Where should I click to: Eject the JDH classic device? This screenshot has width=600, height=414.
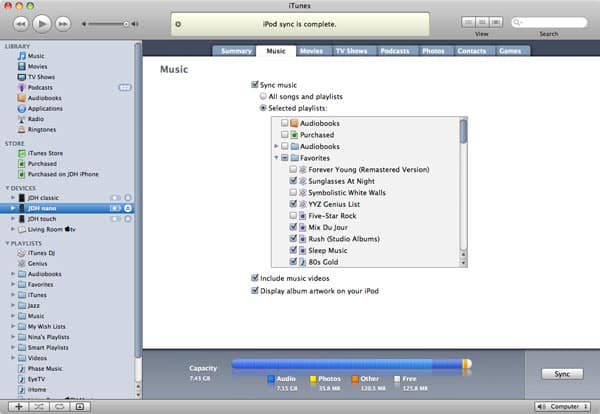coord(128,198)
